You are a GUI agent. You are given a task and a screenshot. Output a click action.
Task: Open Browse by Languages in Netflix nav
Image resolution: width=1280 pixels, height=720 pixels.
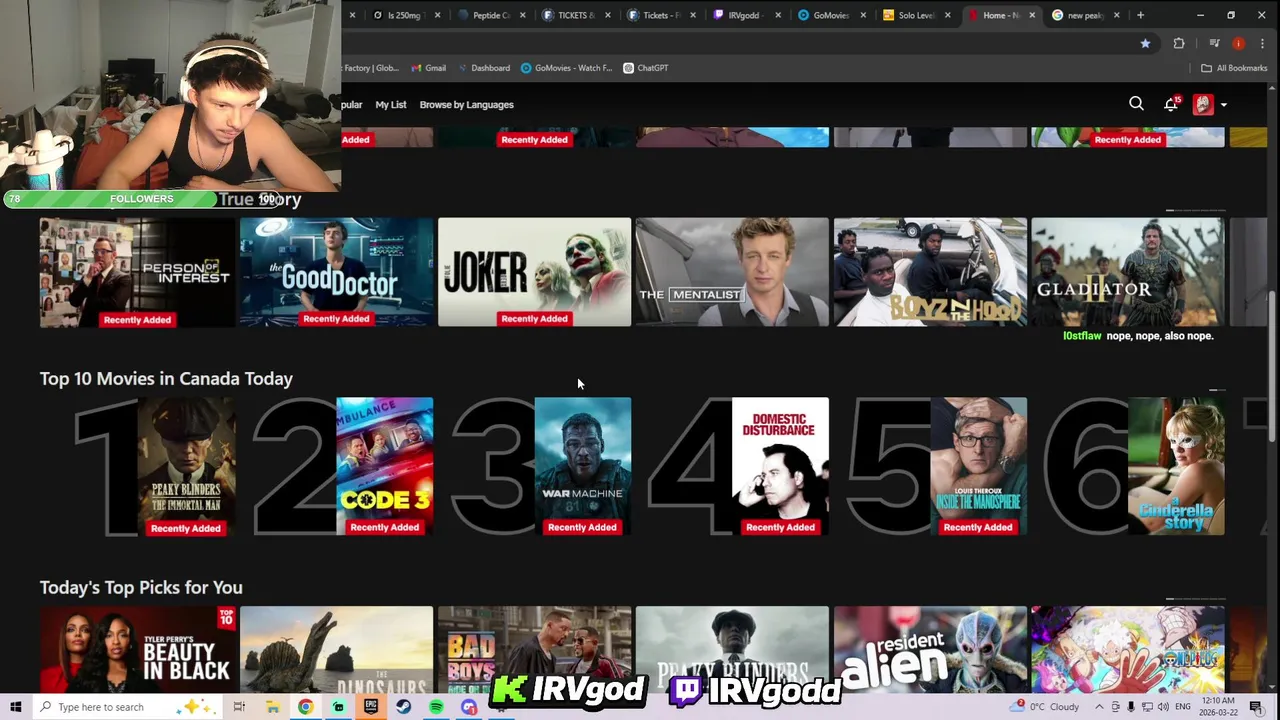466,104
